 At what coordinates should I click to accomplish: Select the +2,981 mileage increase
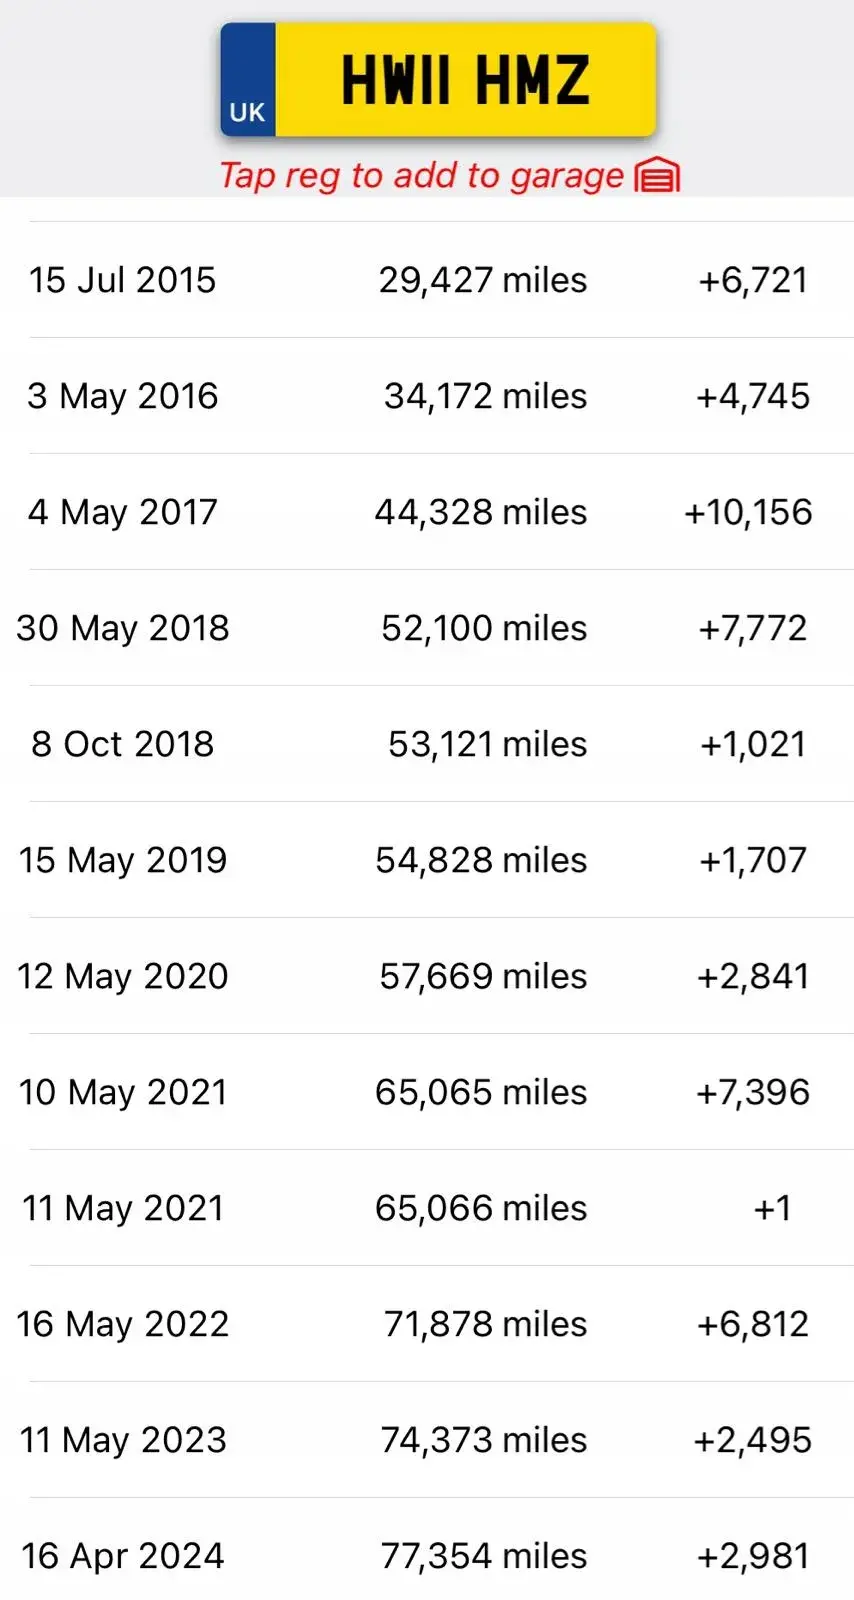point(752,1556)
